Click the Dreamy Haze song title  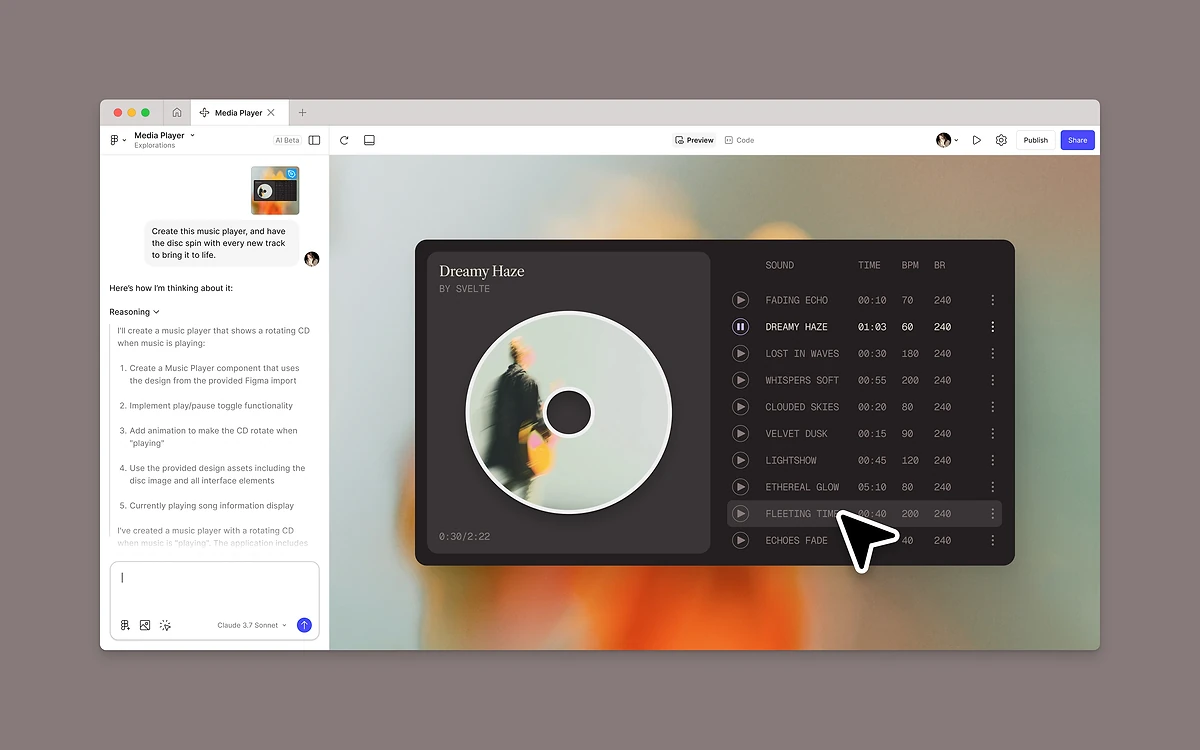482,271
